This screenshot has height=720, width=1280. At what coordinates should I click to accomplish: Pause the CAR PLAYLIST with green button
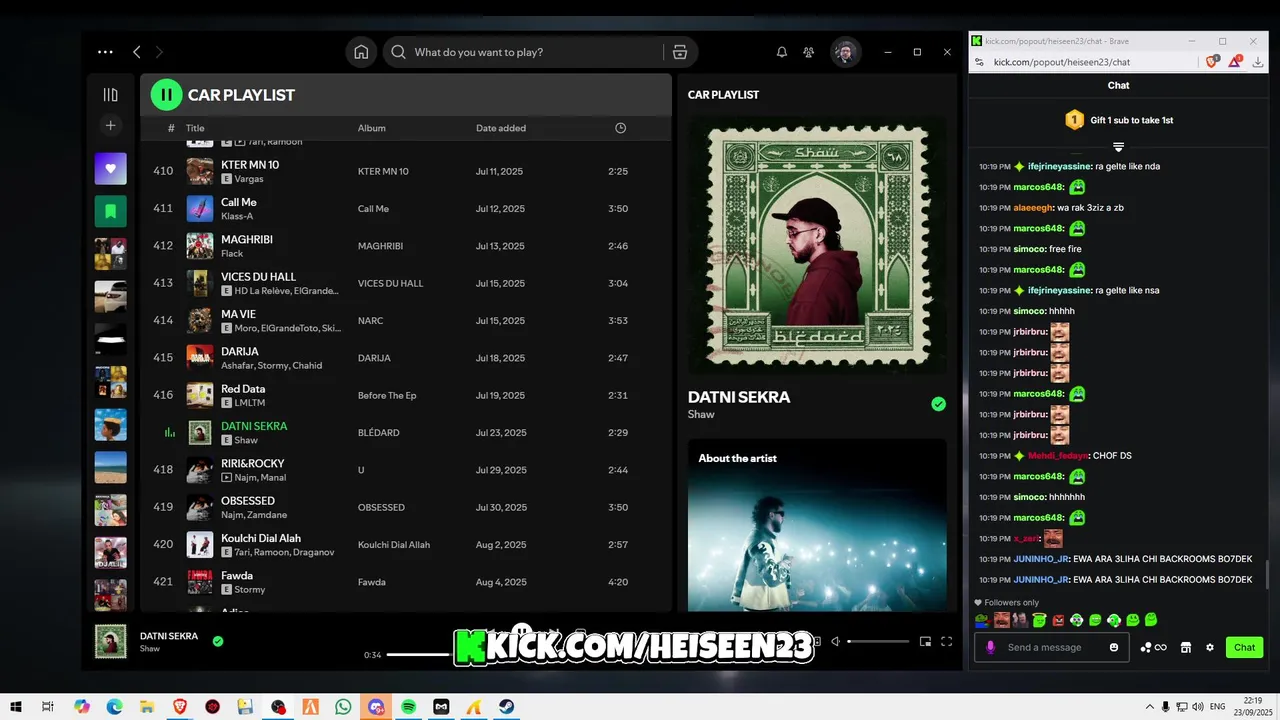coord(166,95)
